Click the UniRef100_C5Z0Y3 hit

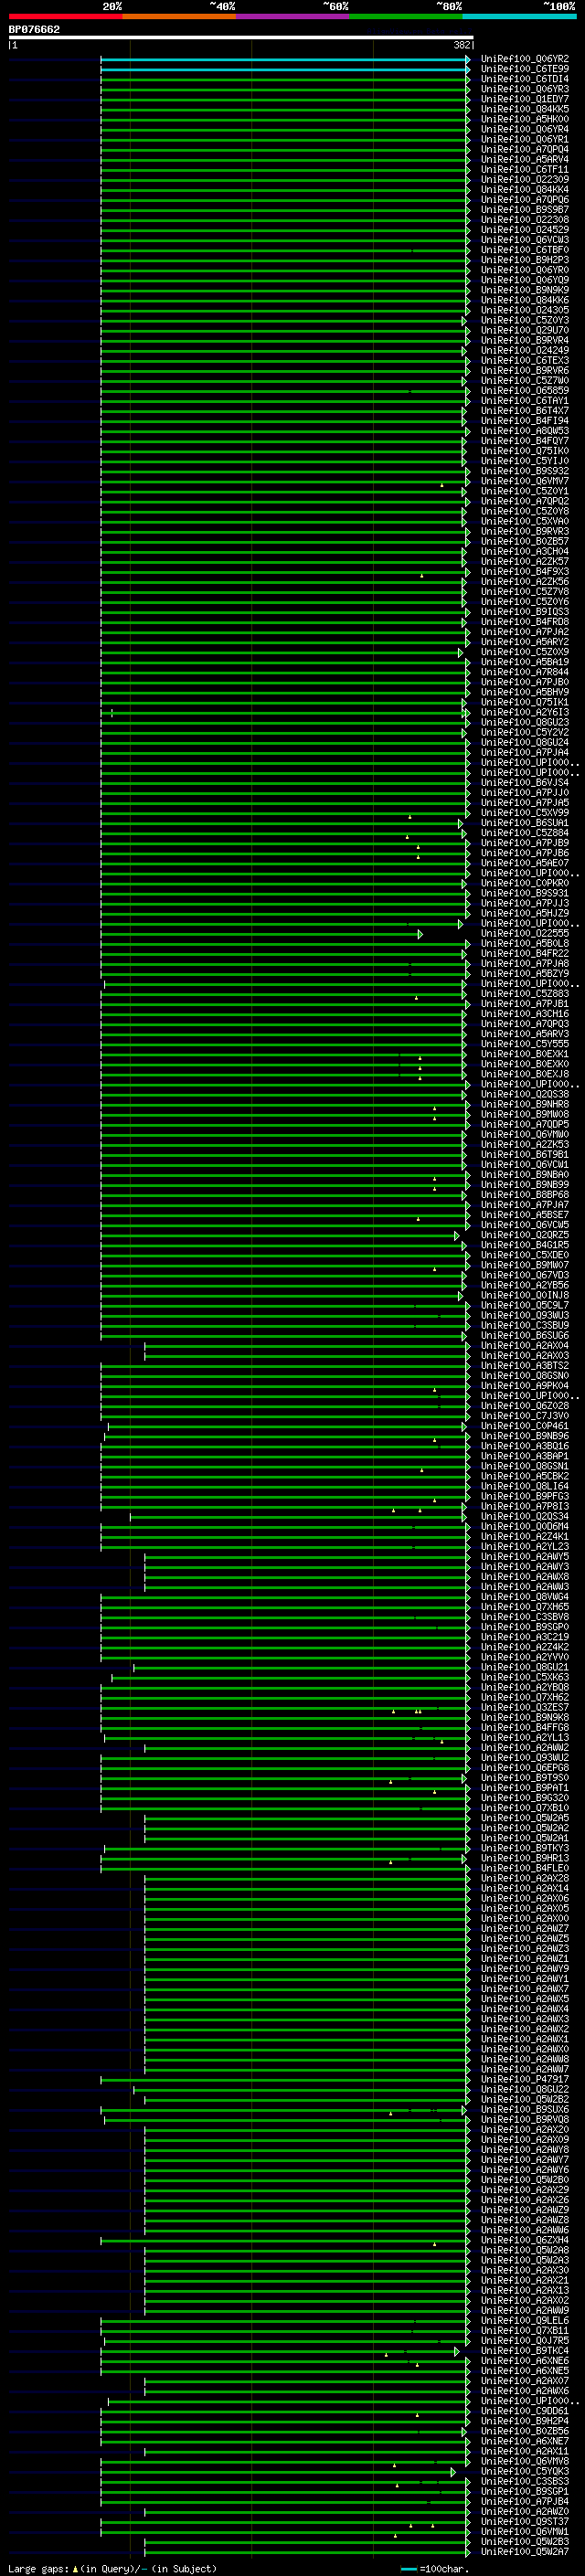525,321
